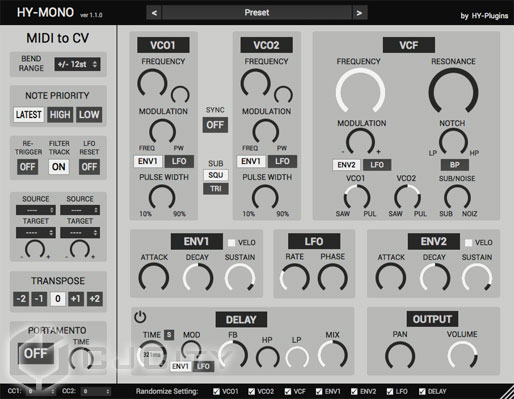The height and width of the screenshot is (399, 514).
Task: Uncheck DELAY randomize setting
Action: click(422, 391)
